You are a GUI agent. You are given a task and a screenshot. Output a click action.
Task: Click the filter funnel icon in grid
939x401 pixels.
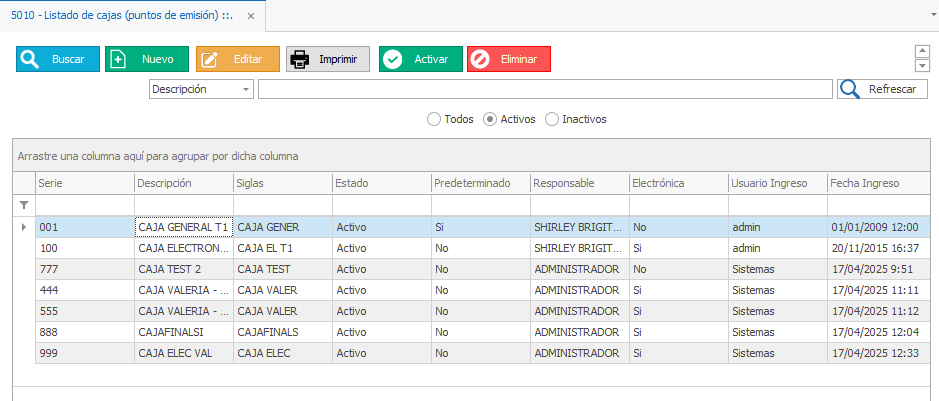(24, 205)
